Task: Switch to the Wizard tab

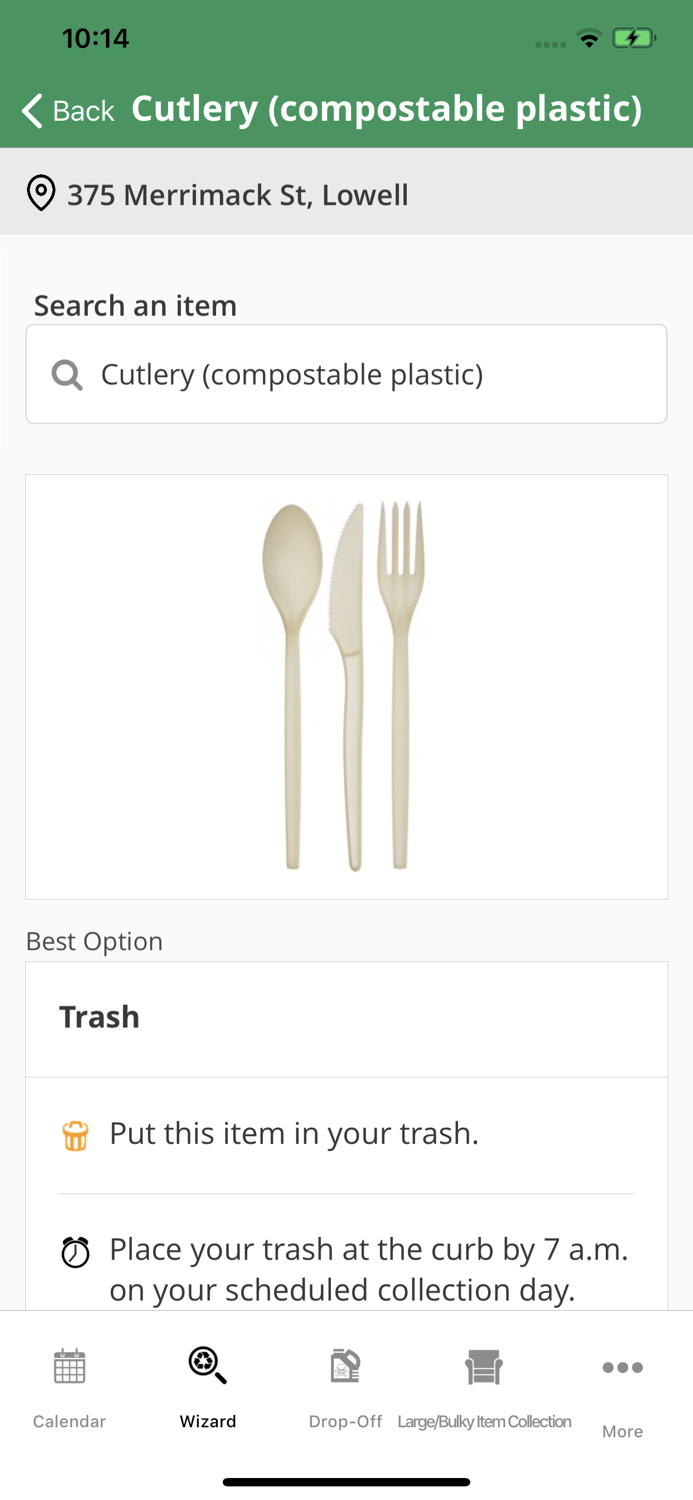Action: 207,1385
